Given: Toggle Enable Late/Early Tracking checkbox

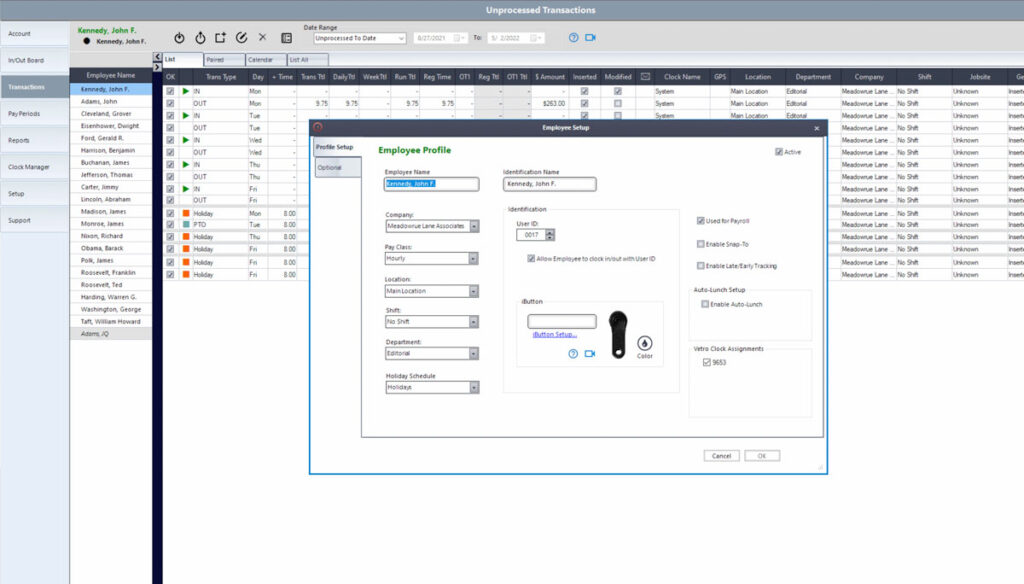Looking at the screenshot, I should (700, 265).
